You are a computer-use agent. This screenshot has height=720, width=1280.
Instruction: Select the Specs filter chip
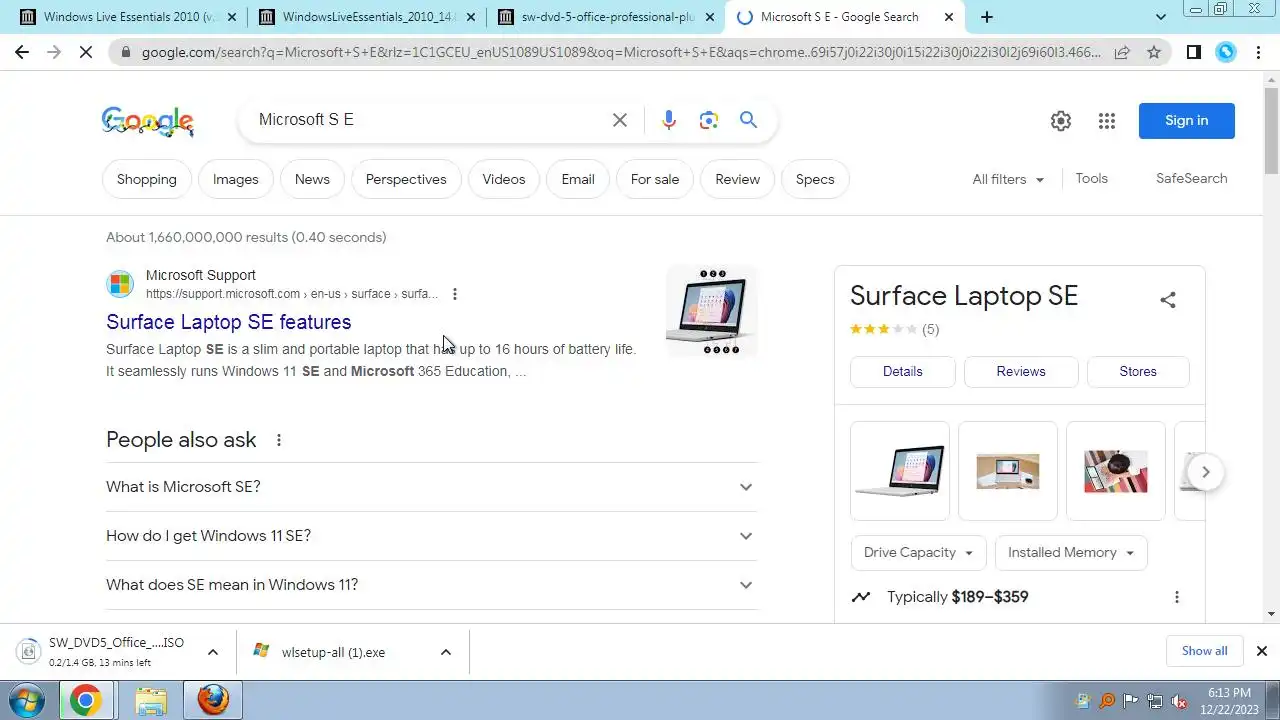815,179
